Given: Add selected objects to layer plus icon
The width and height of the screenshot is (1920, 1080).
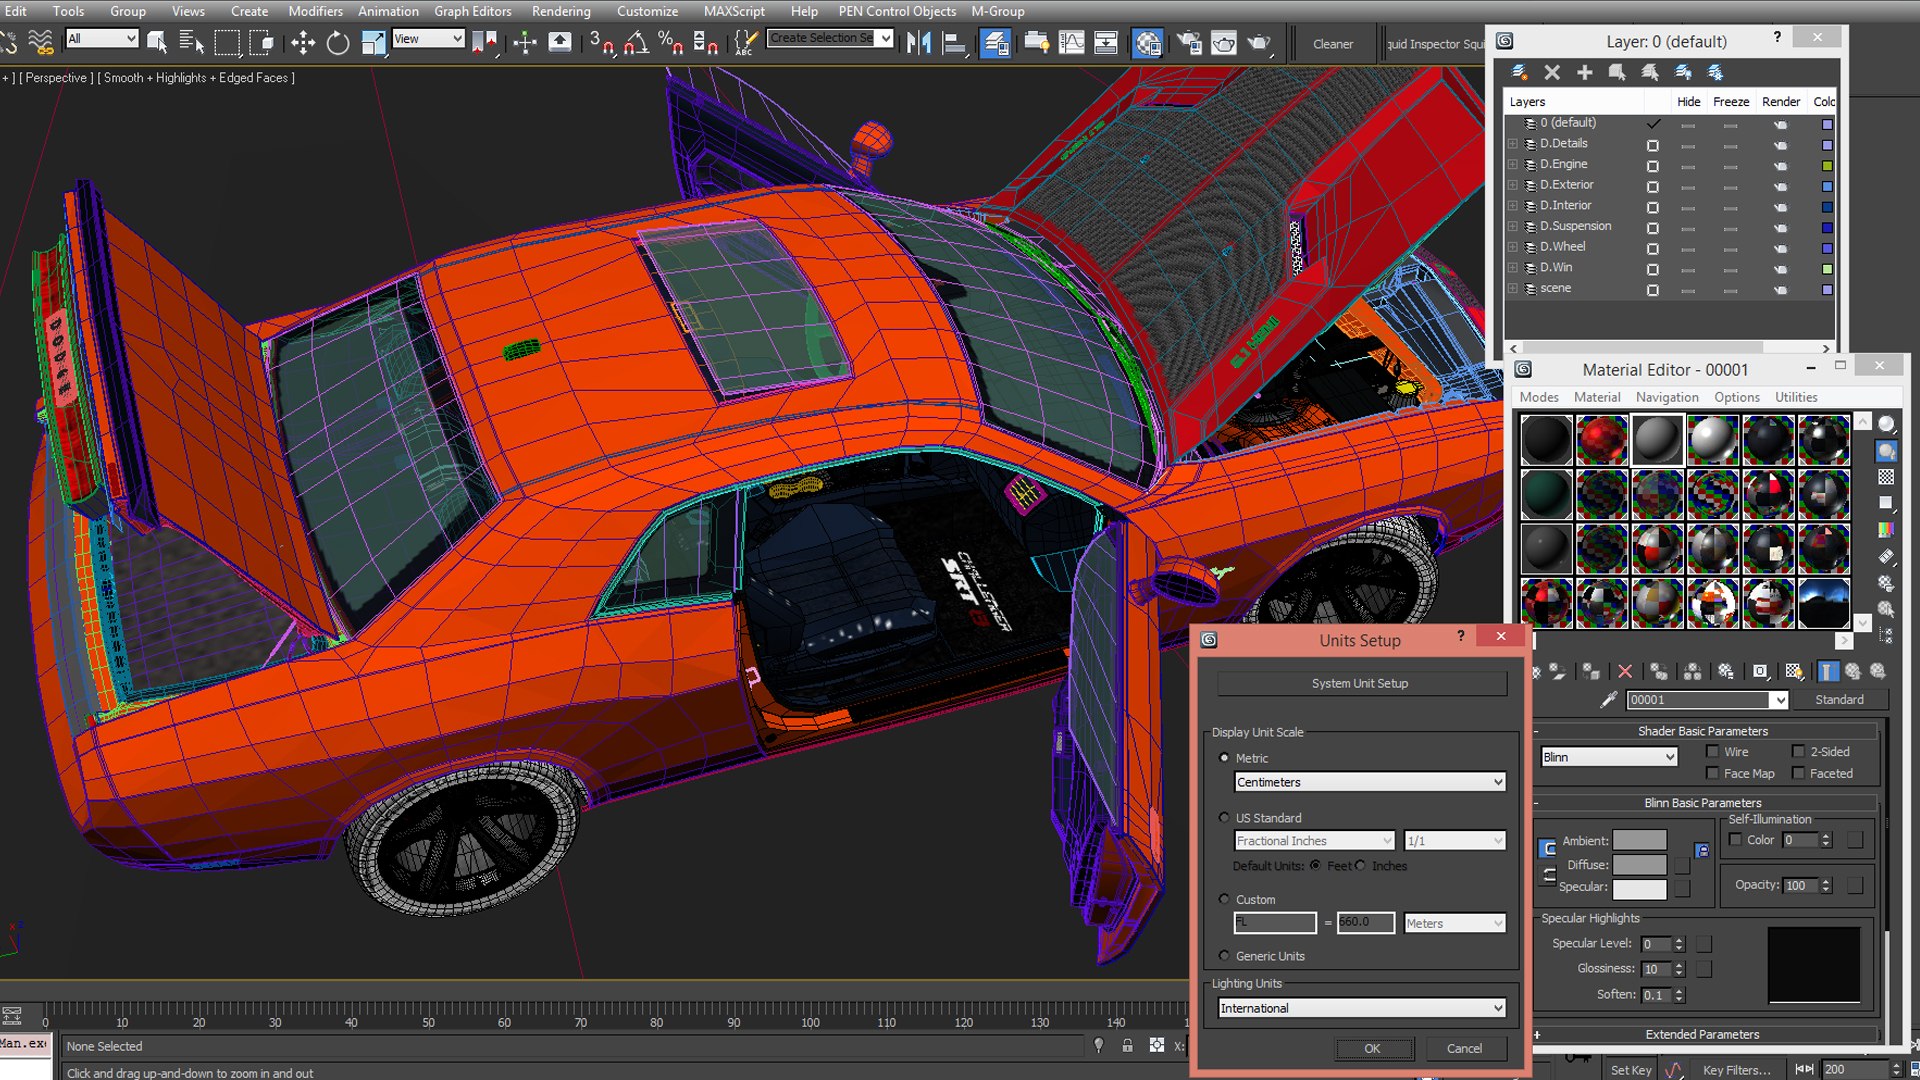Looking at the screenshot, I should (1584, 72).
